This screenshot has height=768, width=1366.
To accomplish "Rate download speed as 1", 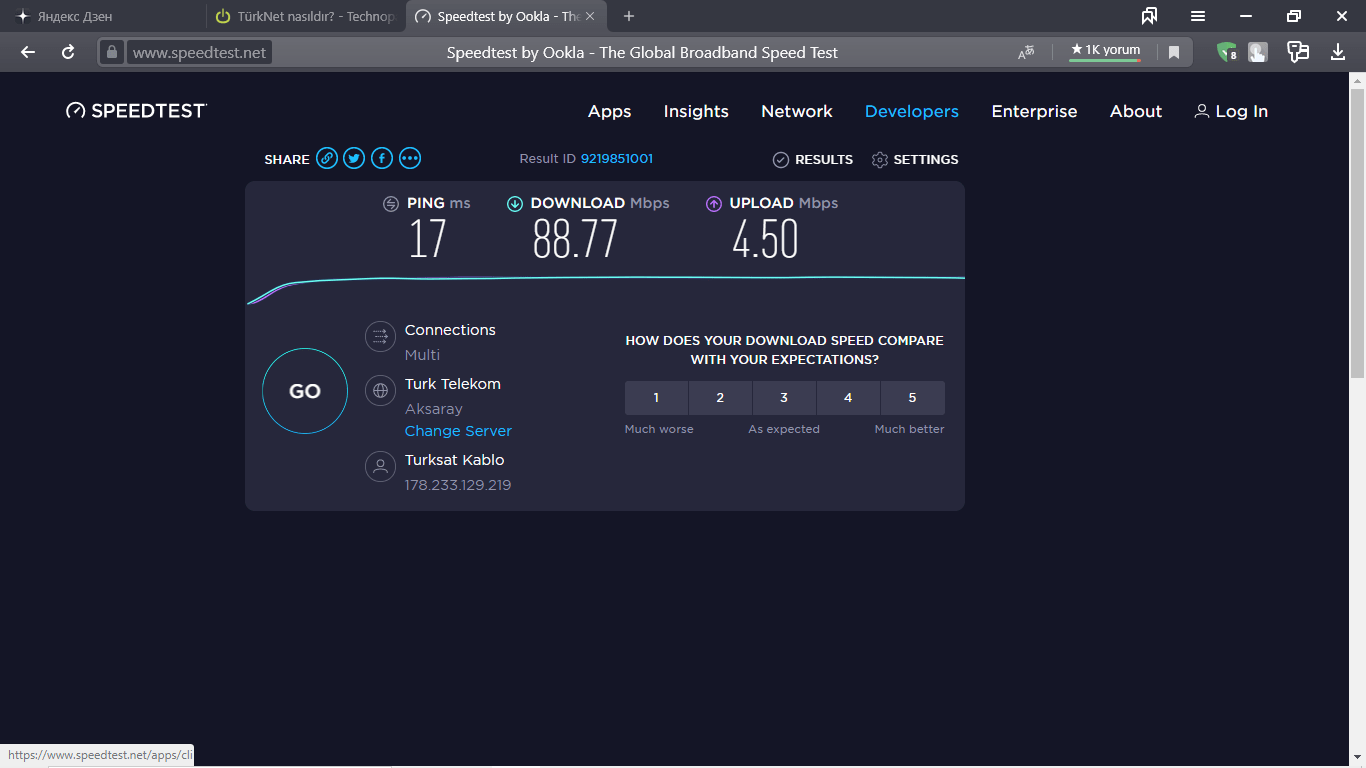I will coord(657,398).
